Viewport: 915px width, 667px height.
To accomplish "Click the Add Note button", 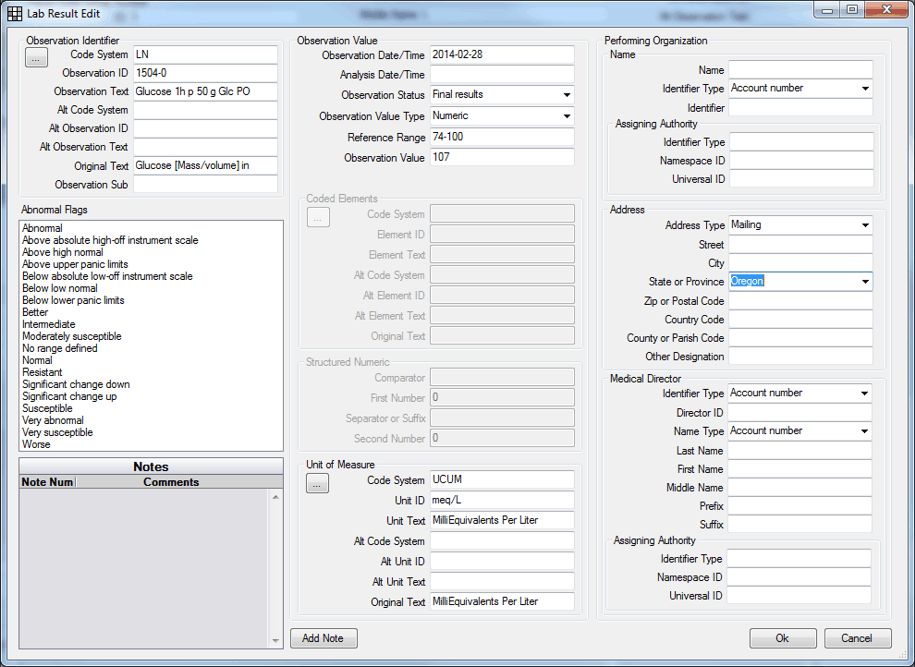I will (x=323, y=638).
